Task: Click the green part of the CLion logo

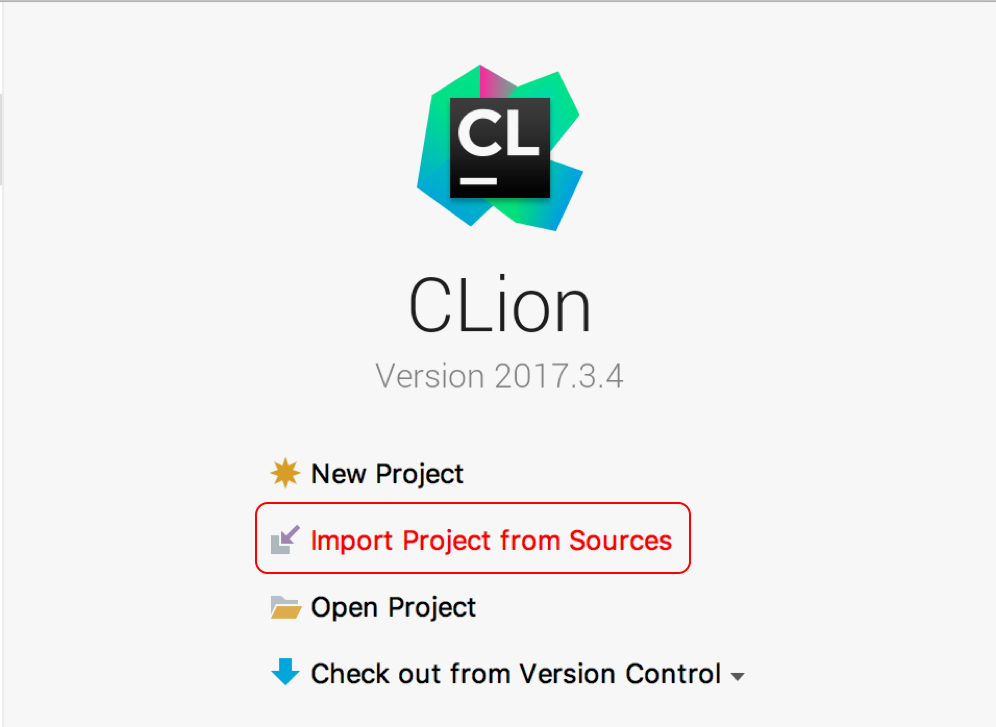Action: 559,102
